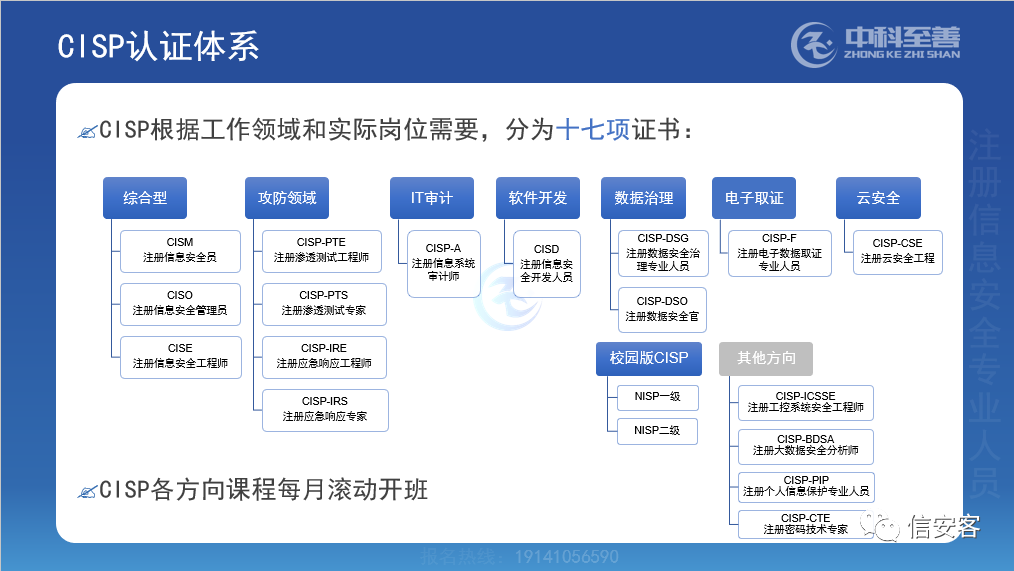Select the 校园版CISP header box
The width and height of the screenshot is (1014, 571).
pyautogui.click(x=649, y=358)
